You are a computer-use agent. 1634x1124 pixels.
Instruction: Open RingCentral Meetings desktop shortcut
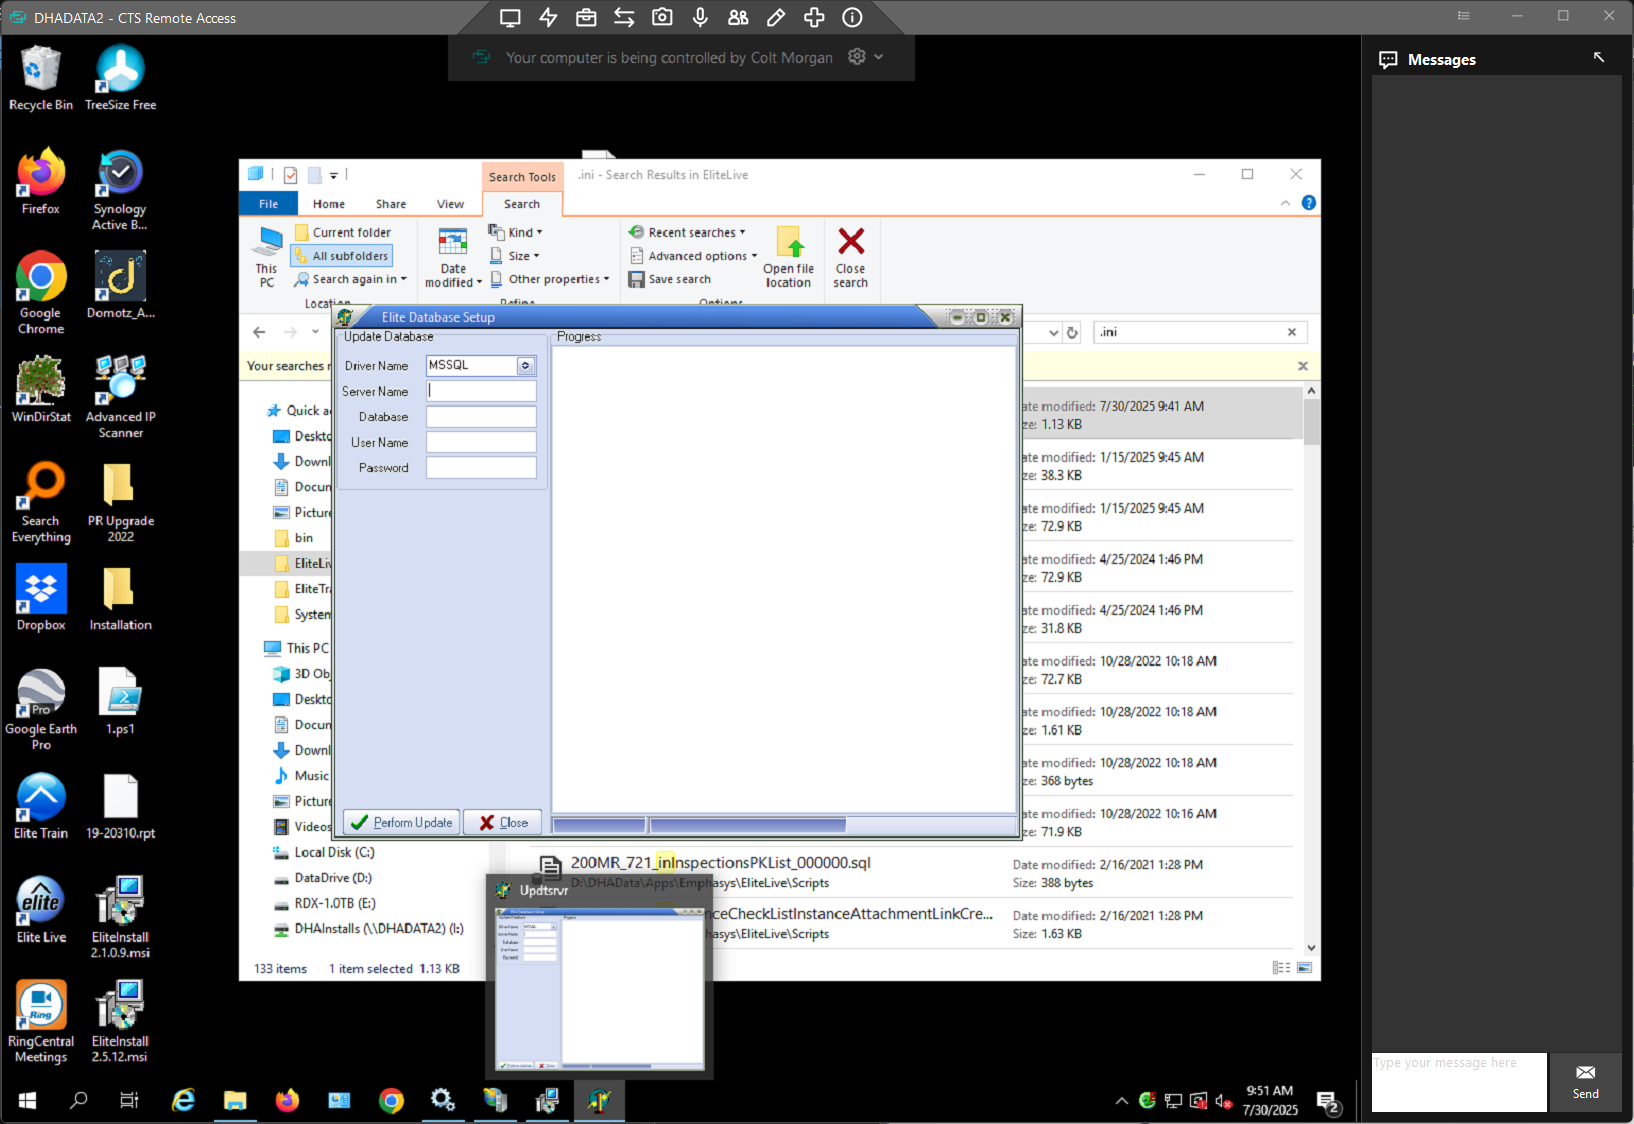[41, 1021]
